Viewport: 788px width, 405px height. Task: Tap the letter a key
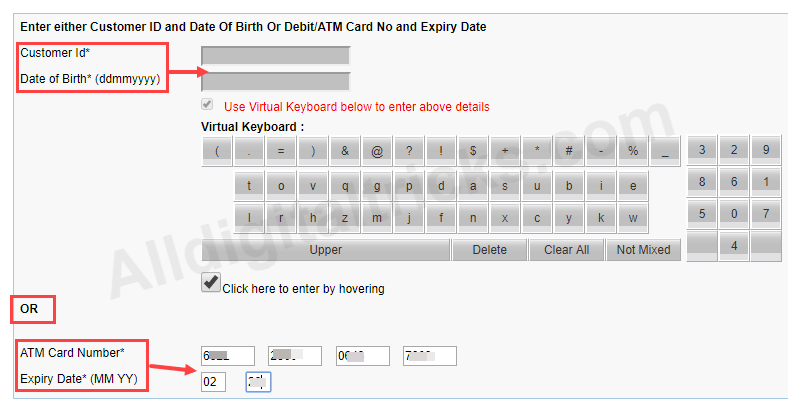click(473, 186)
